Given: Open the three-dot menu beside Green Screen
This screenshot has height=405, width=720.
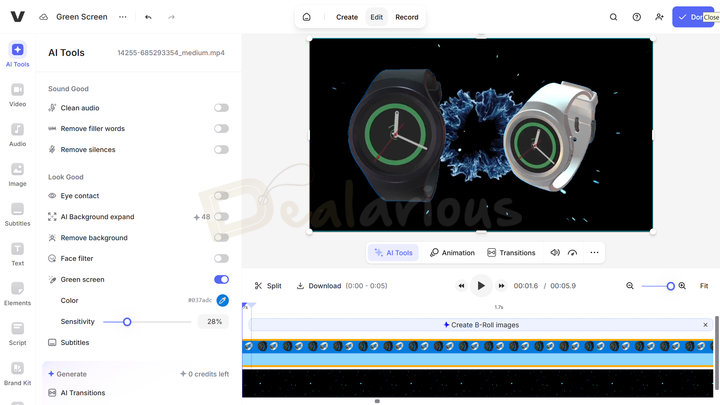Looking at the screenshot, I should click(122, 17).
